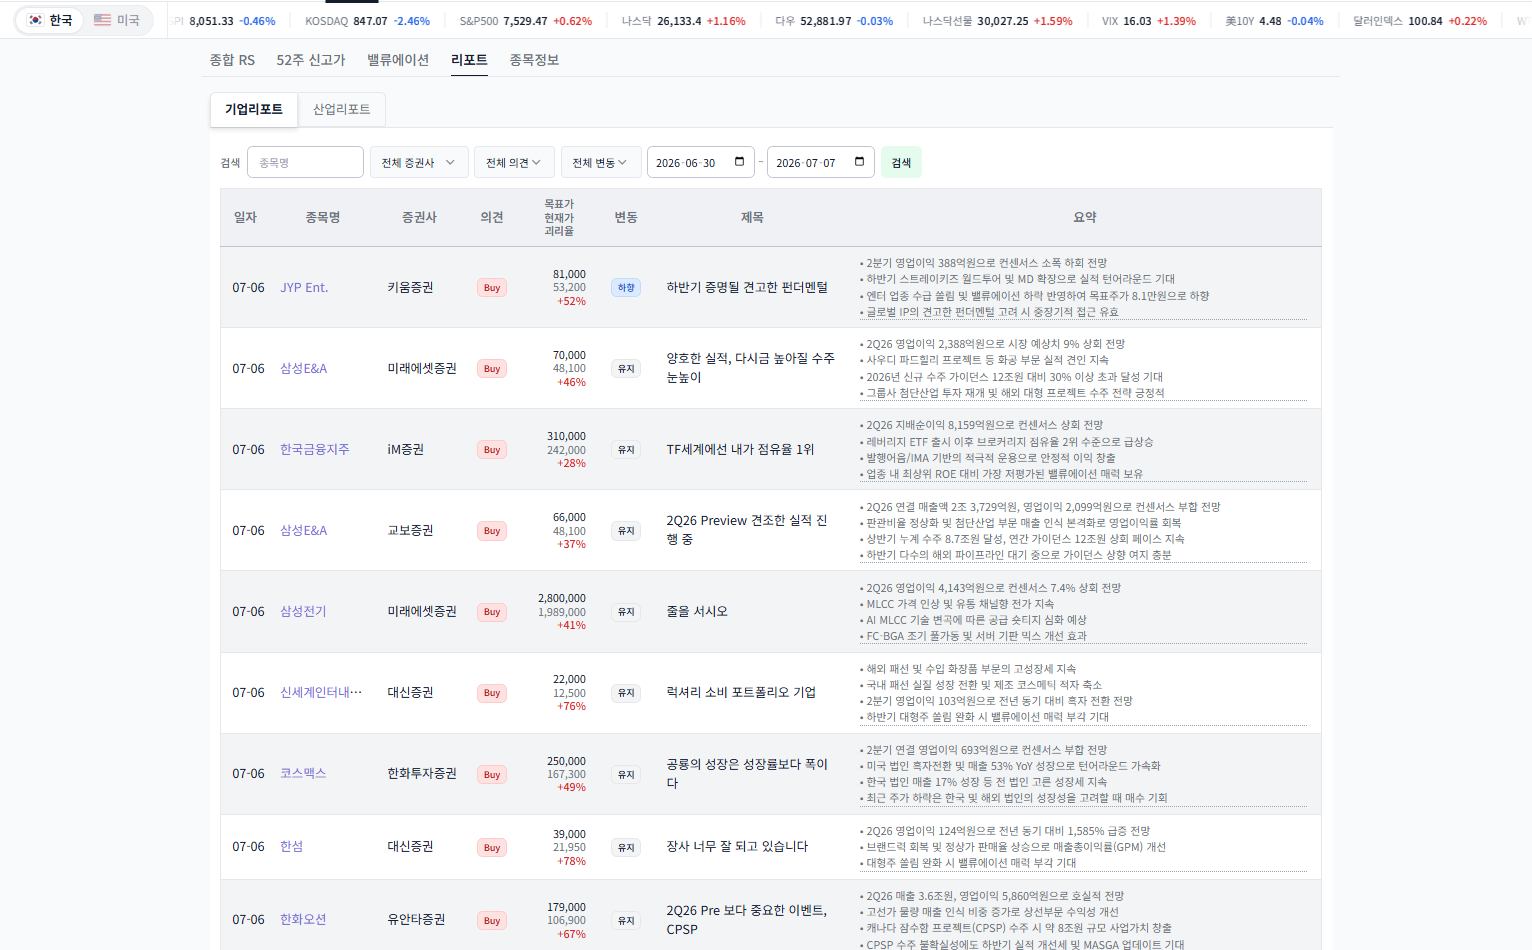Click 유안타증권 broker name
1532x950 pixels.
tap(416, 919)
